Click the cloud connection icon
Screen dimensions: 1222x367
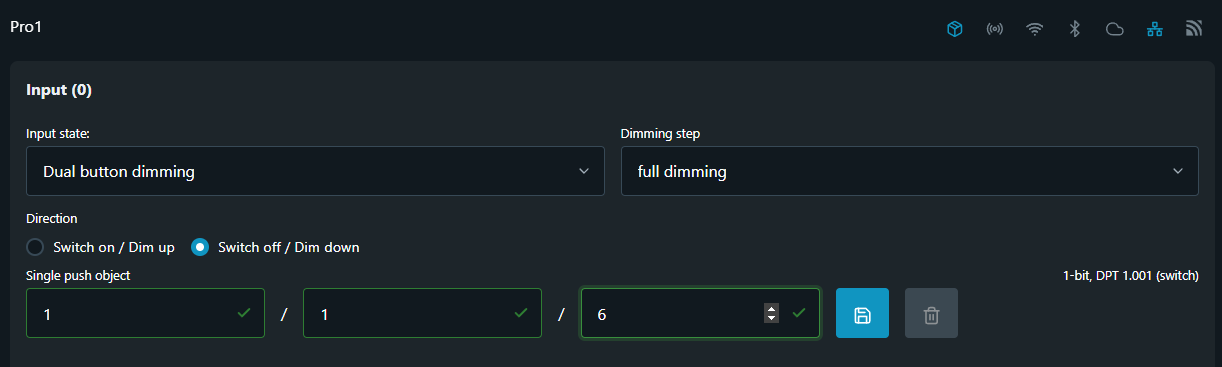pos(1114,29)
